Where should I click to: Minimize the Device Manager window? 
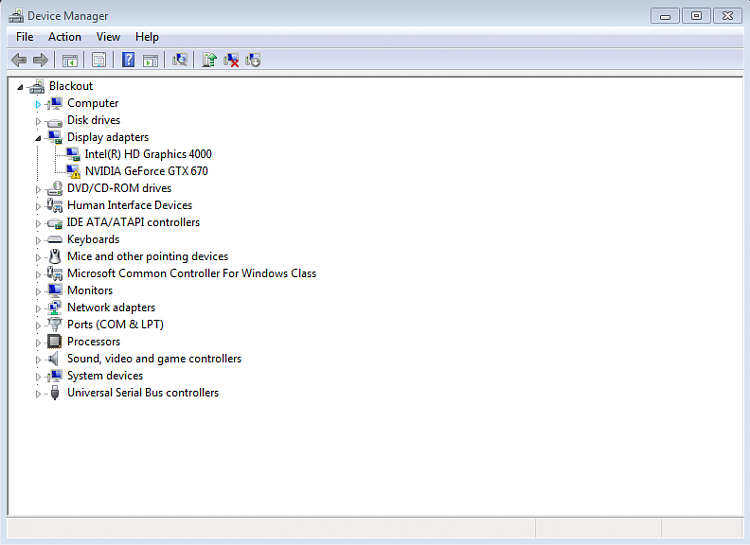coord(665,16)
